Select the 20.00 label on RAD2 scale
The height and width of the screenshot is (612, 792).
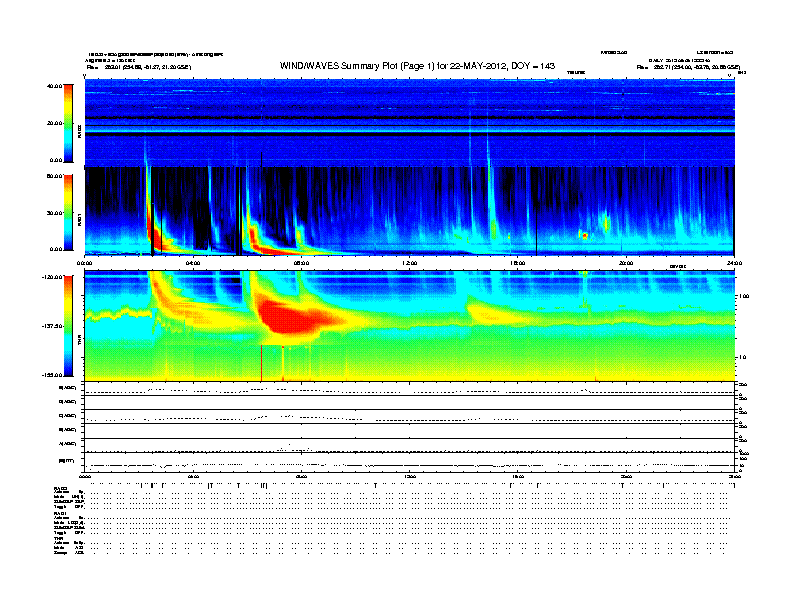[x=54, y=123]
